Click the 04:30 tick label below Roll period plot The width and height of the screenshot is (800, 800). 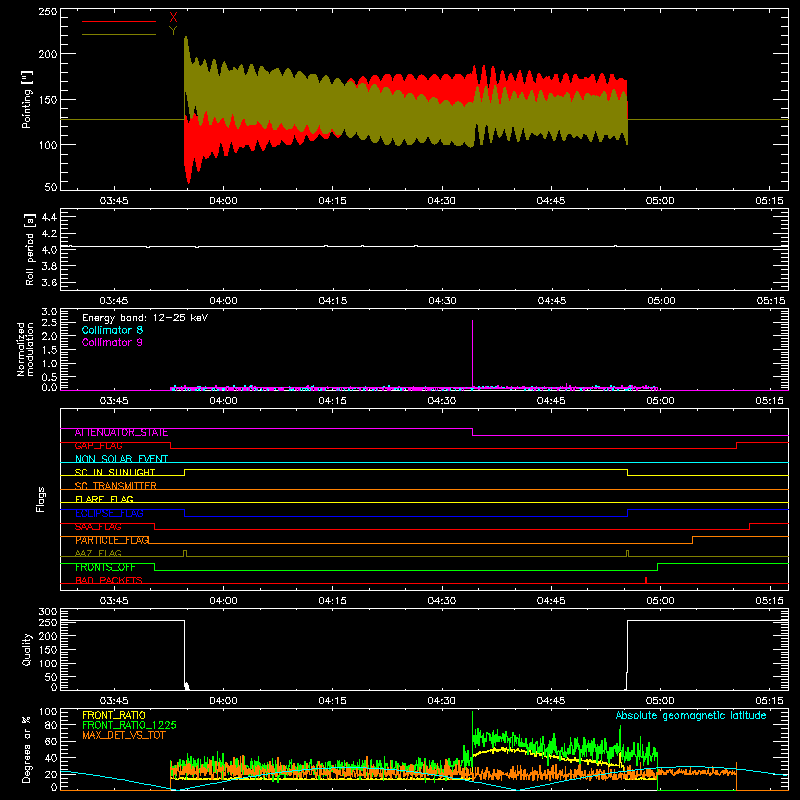pos(442,301)
